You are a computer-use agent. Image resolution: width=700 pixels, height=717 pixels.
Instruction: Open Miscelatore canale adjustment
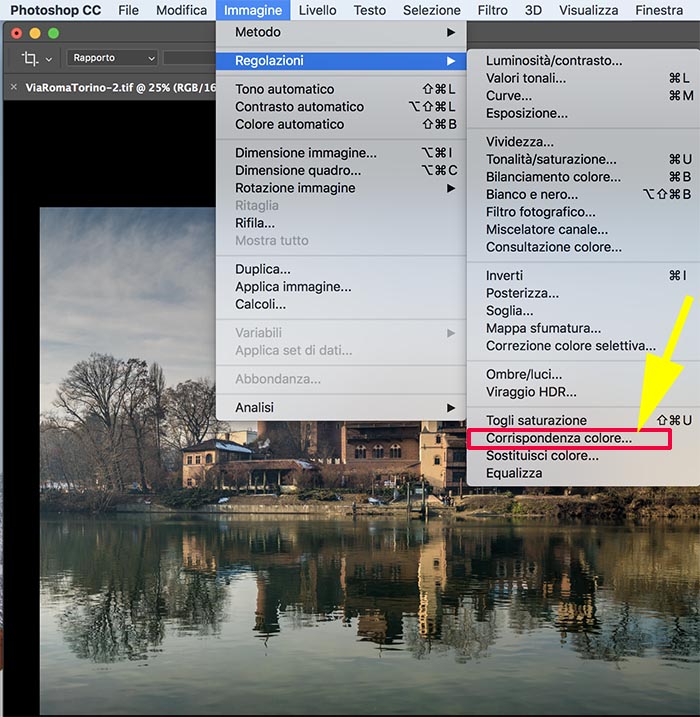583,230
